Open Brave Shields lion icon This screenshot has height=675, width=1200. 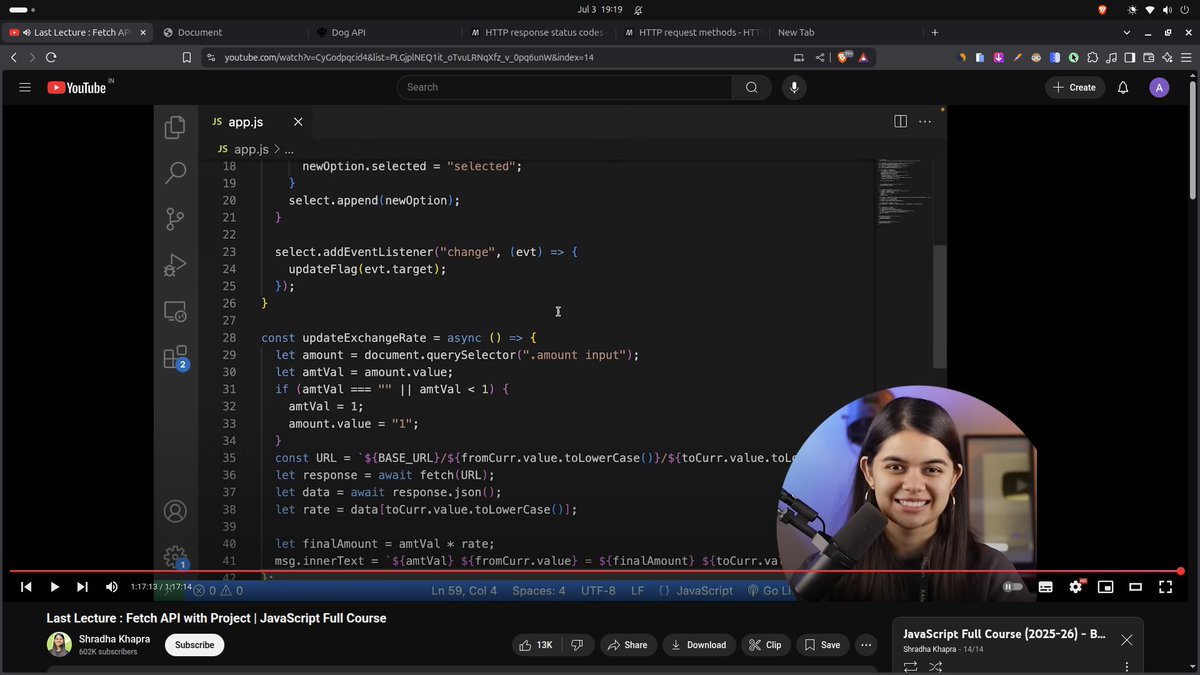(x=843, y=58)
